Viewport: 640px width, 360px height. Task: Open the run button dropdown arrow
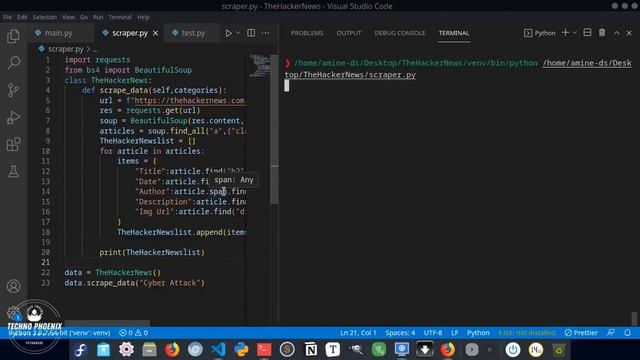(238, 33)
